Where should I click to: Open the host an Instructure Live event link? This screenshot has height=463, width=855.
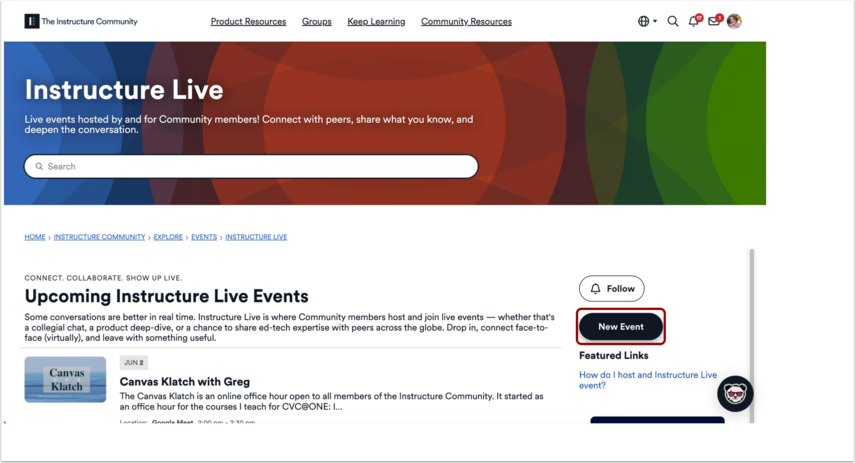pyautogui.click(x=648, y=380)
